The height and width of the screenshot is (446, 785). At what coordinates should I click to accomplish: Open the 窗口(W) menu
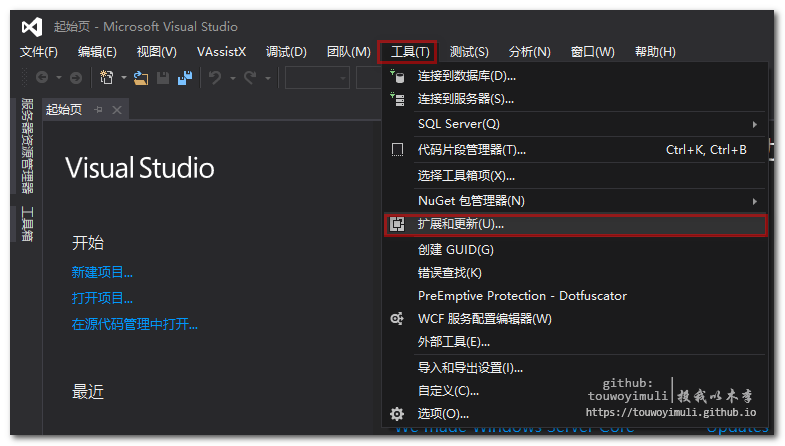coord(592,52)
